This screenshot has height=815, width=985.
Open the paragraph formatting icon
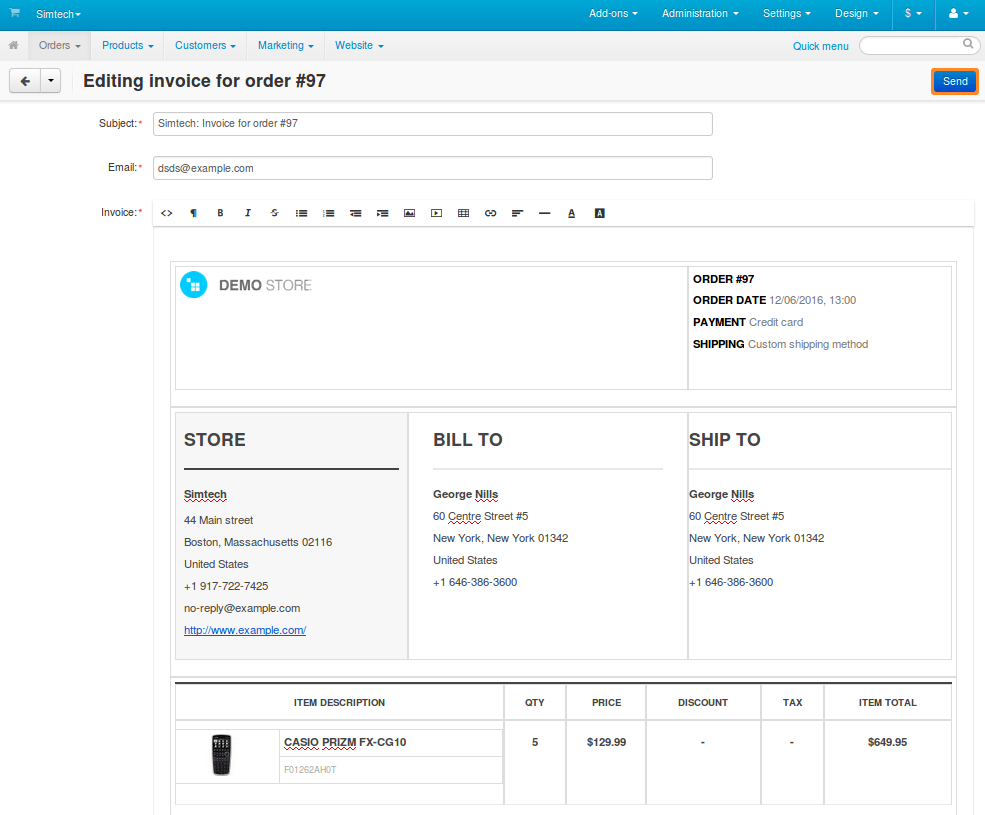[x=193, y=213]
